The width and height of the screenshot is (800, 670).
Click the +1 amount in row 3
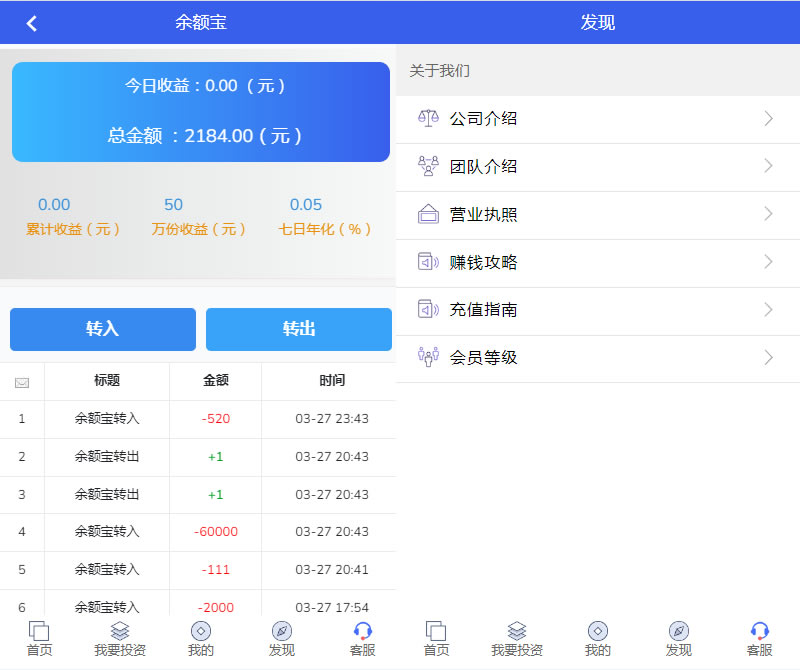[x=216, y=494]
